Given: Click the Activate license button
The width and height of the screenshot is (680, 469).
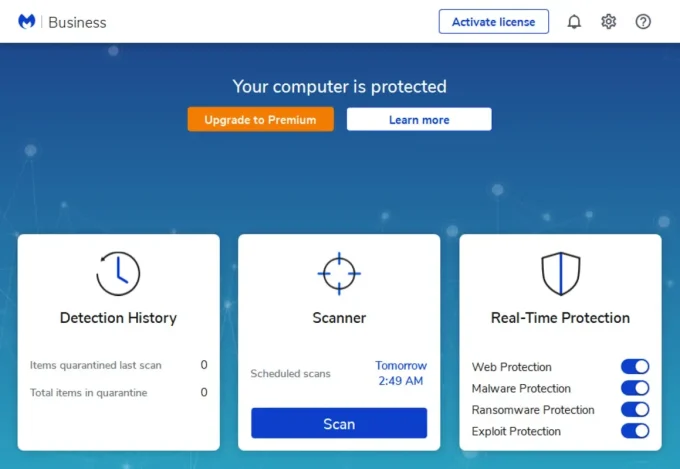Looking at the screenshot, I should [x=494, y=22].
